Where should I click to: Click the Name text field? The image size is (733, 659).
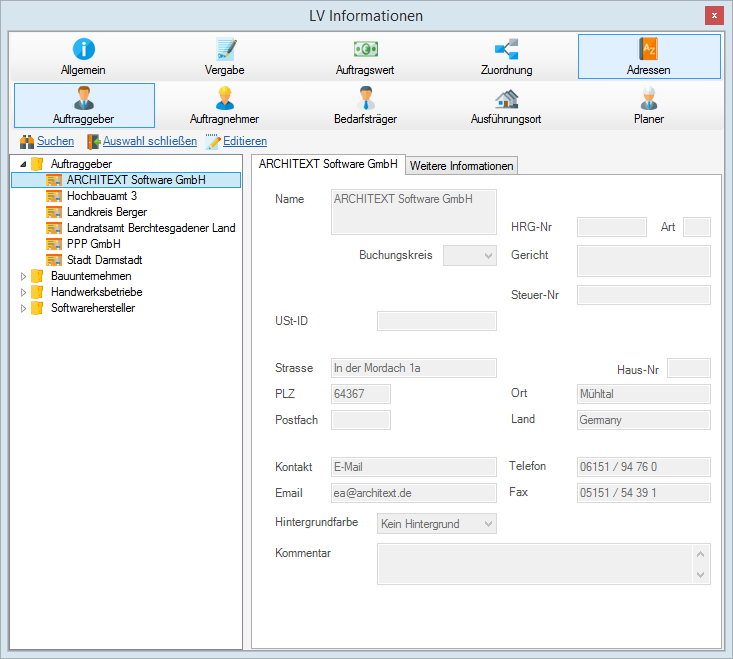[414, 212]
